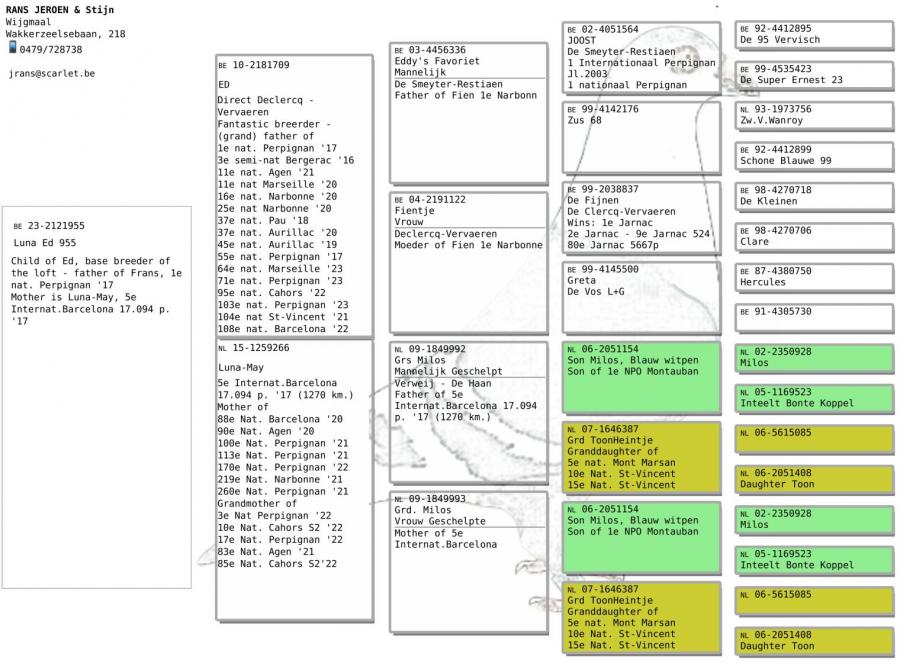Click the Eddy's Favoriet pedigree box

click(468, 112)
